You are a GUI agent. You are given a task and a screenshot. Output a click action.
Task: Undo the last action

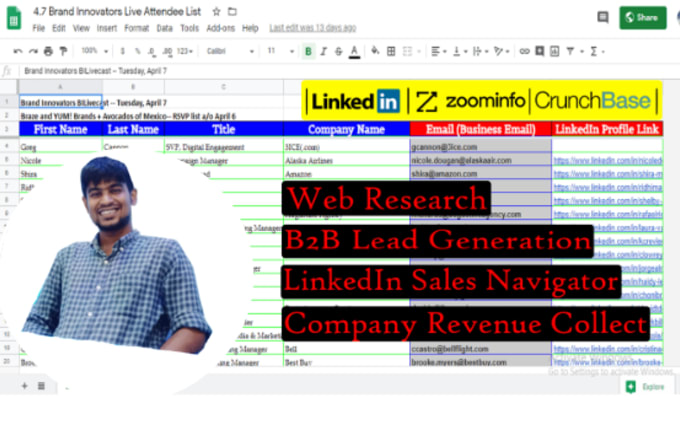[18, 51]
